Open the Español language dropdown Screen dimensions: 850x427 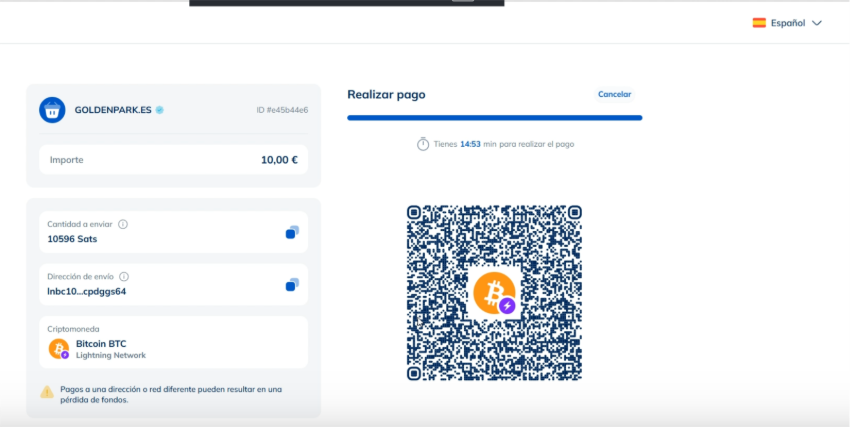(x=788, y=23)
